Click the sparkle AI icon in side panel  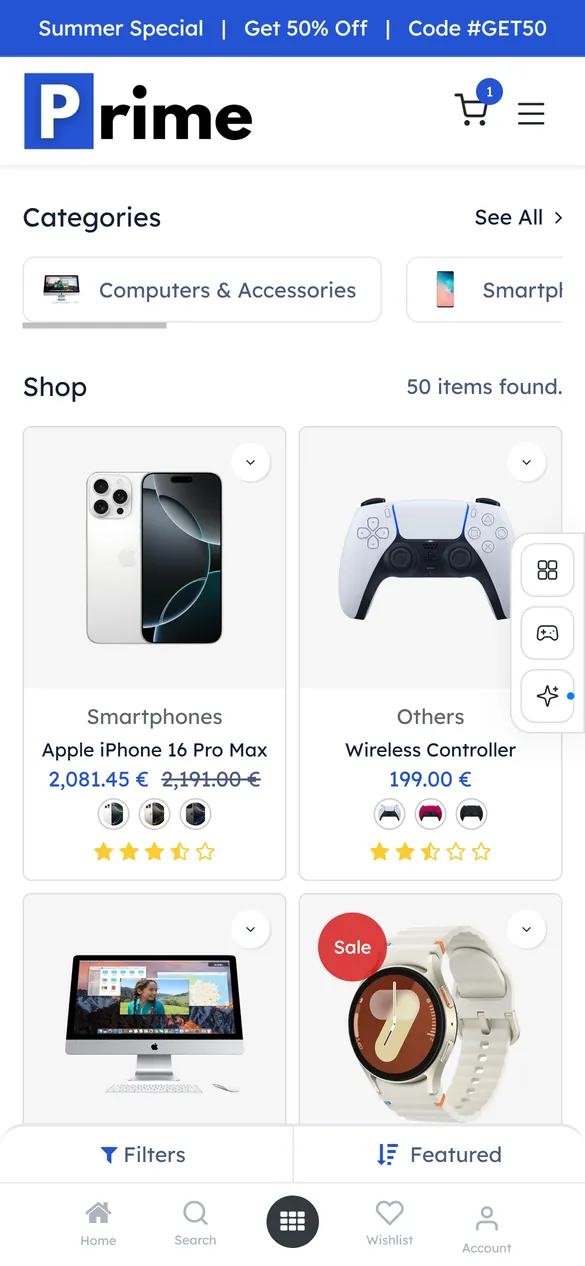tap(547, 696)
